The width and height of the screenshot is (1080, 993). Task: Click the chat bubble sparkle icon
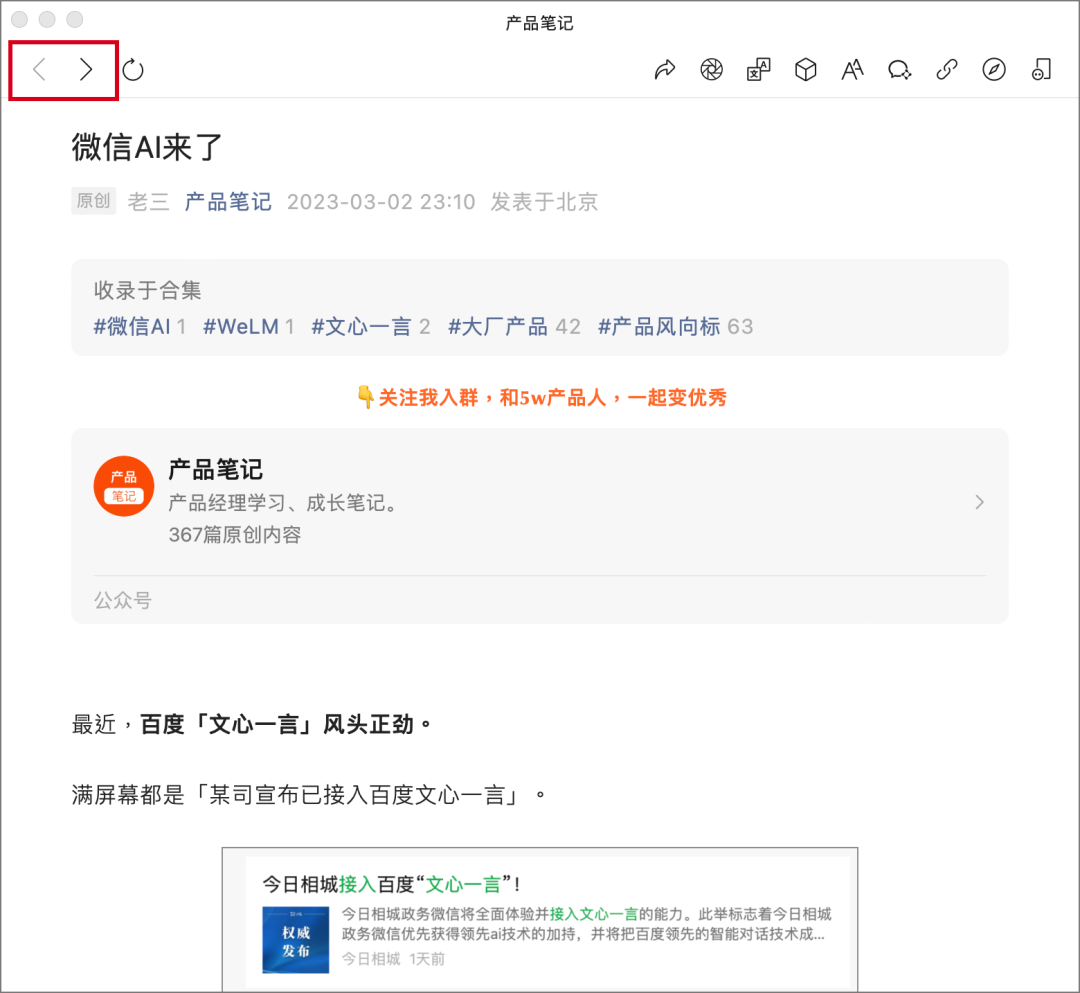900,70
